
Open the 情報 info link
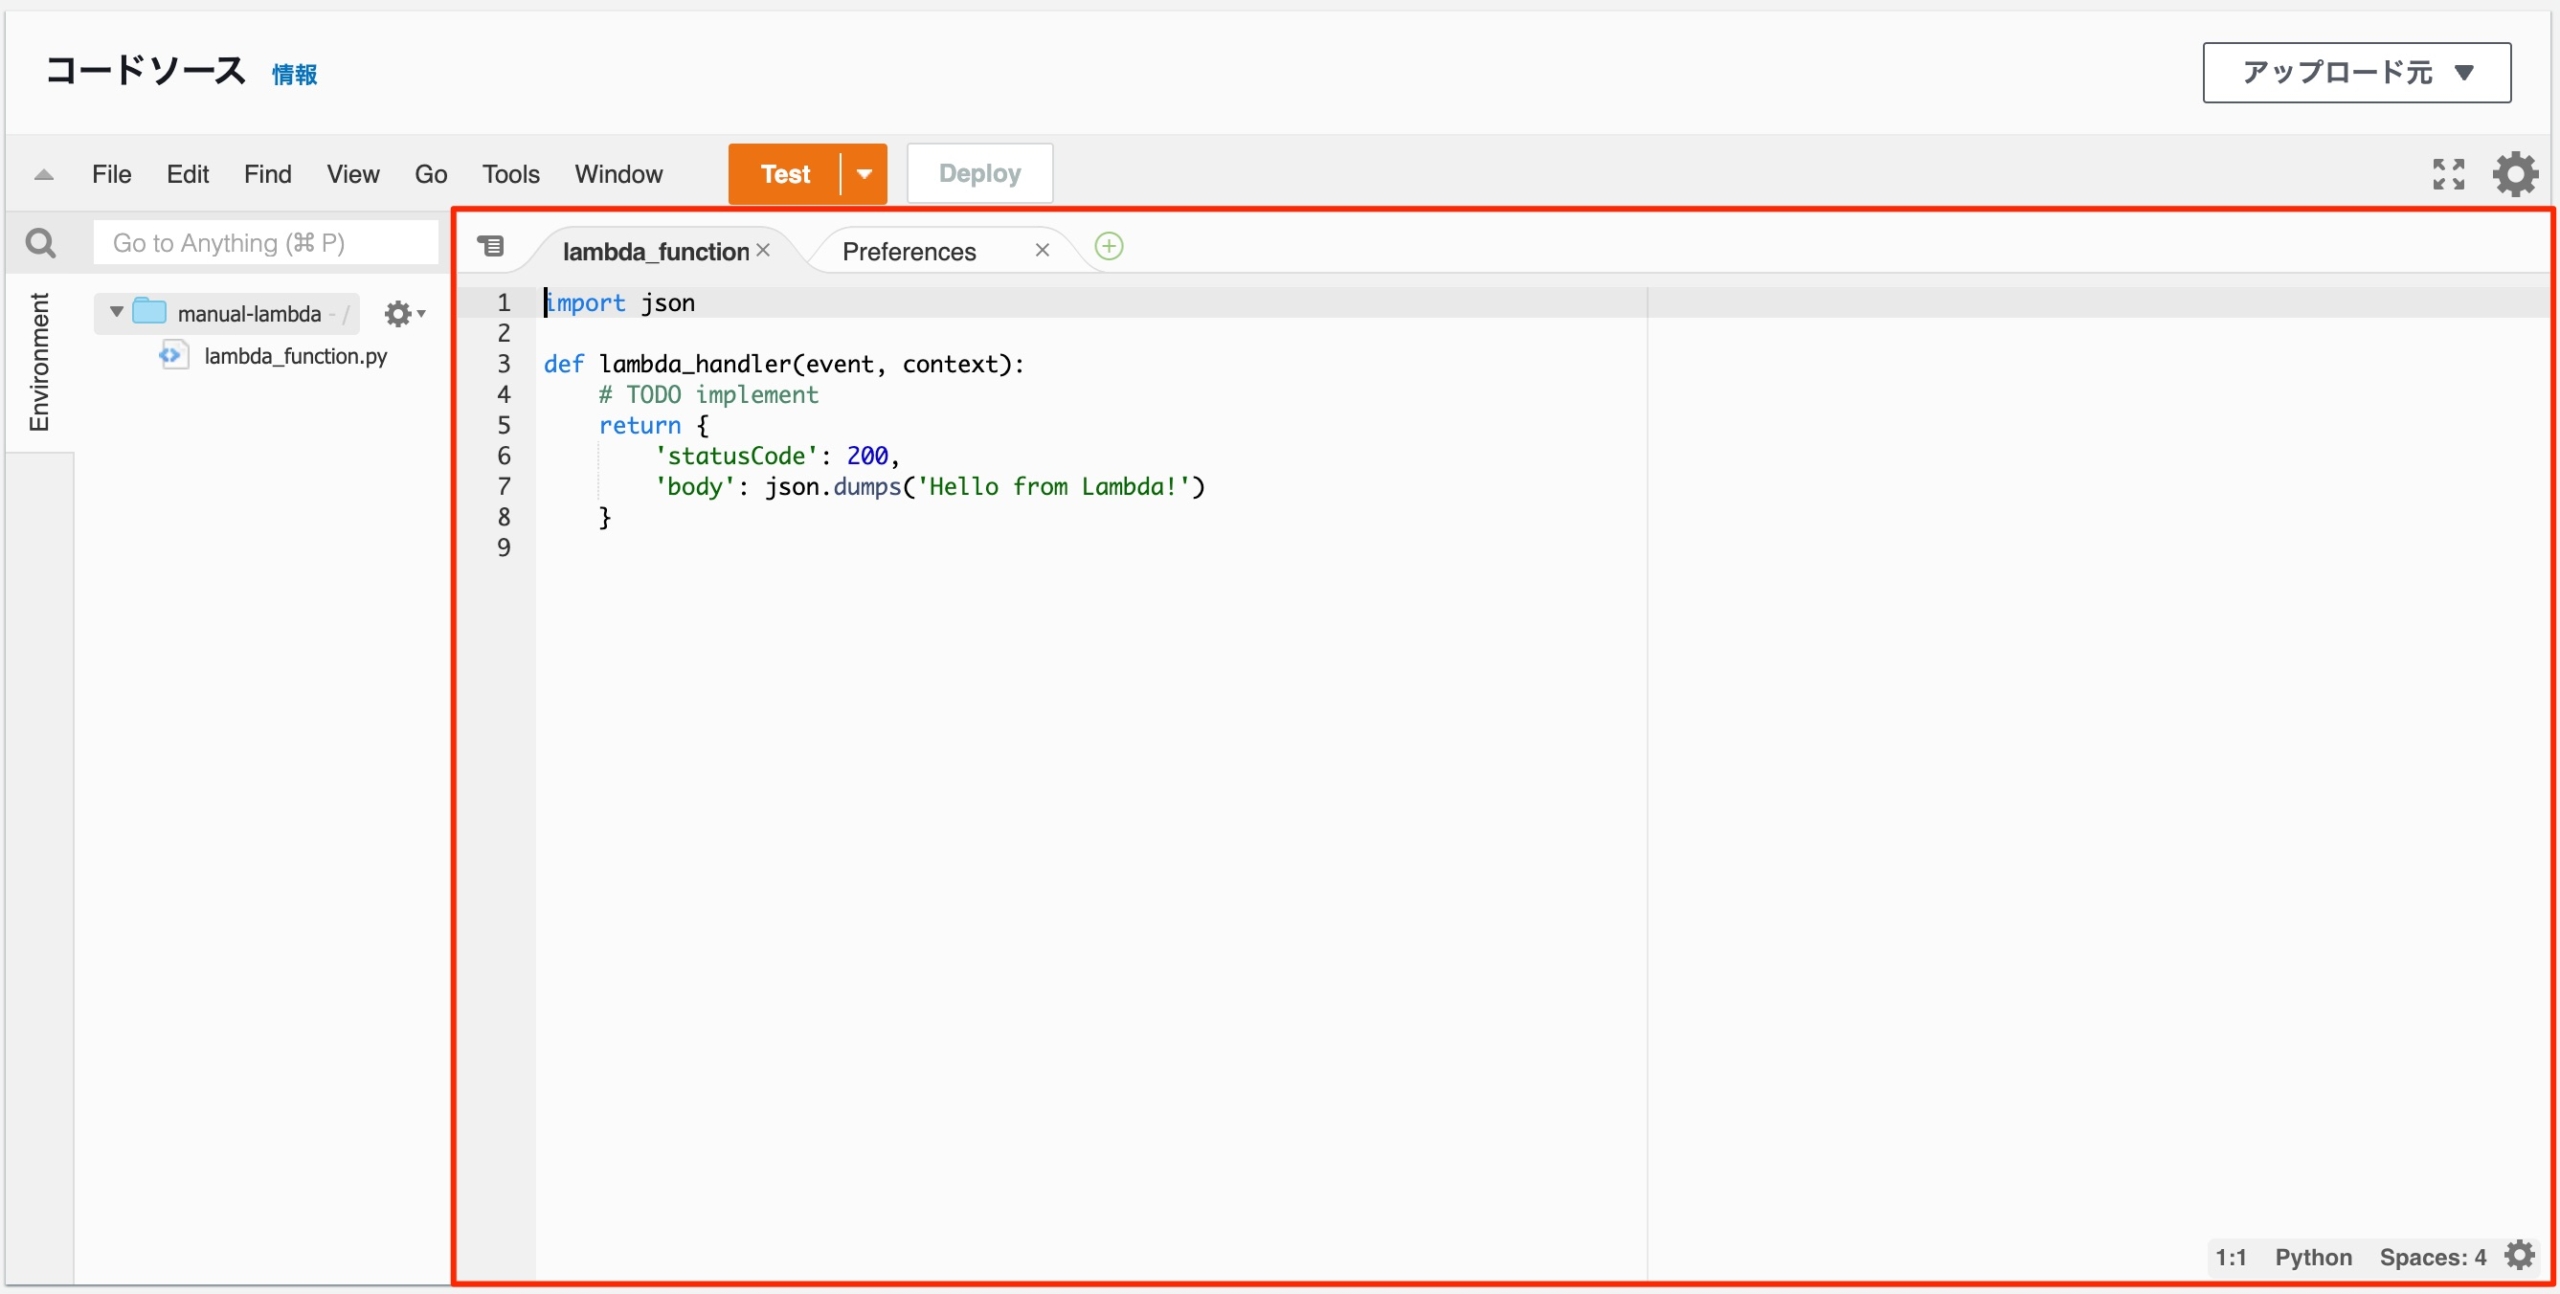(x=294, y=75)
